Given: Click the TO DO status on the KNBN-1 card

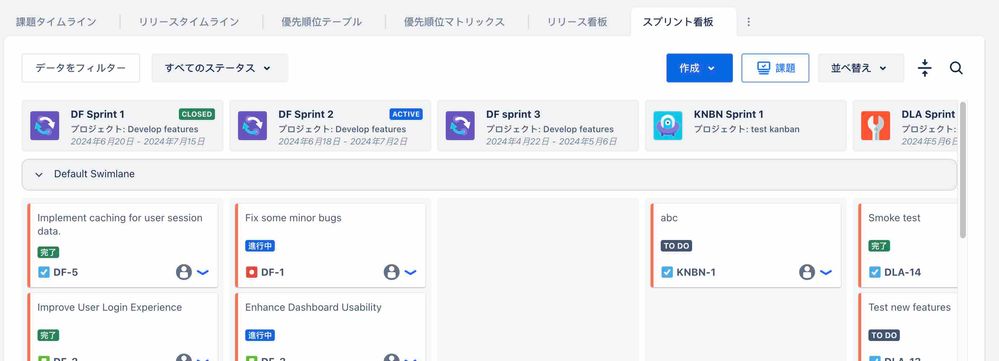Looking at the screenshot, I should coord(676,246).
